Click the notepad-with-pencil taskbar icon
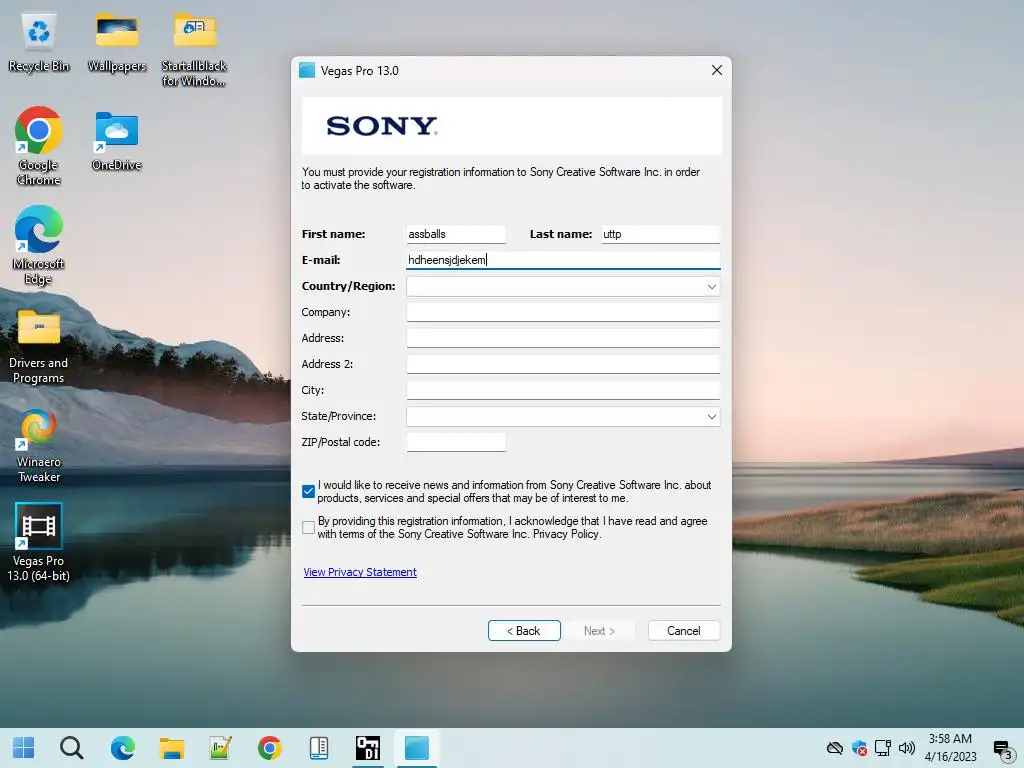This screenshot has width=1024, height=768. [220, 748]
